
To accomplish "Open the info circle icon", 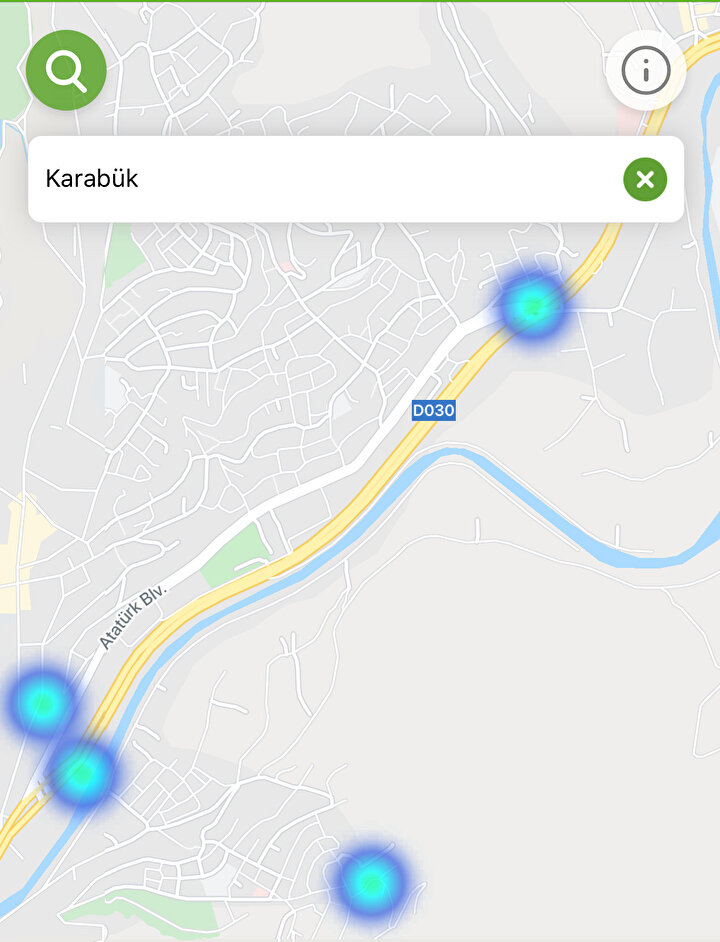I will pos(646,71).
